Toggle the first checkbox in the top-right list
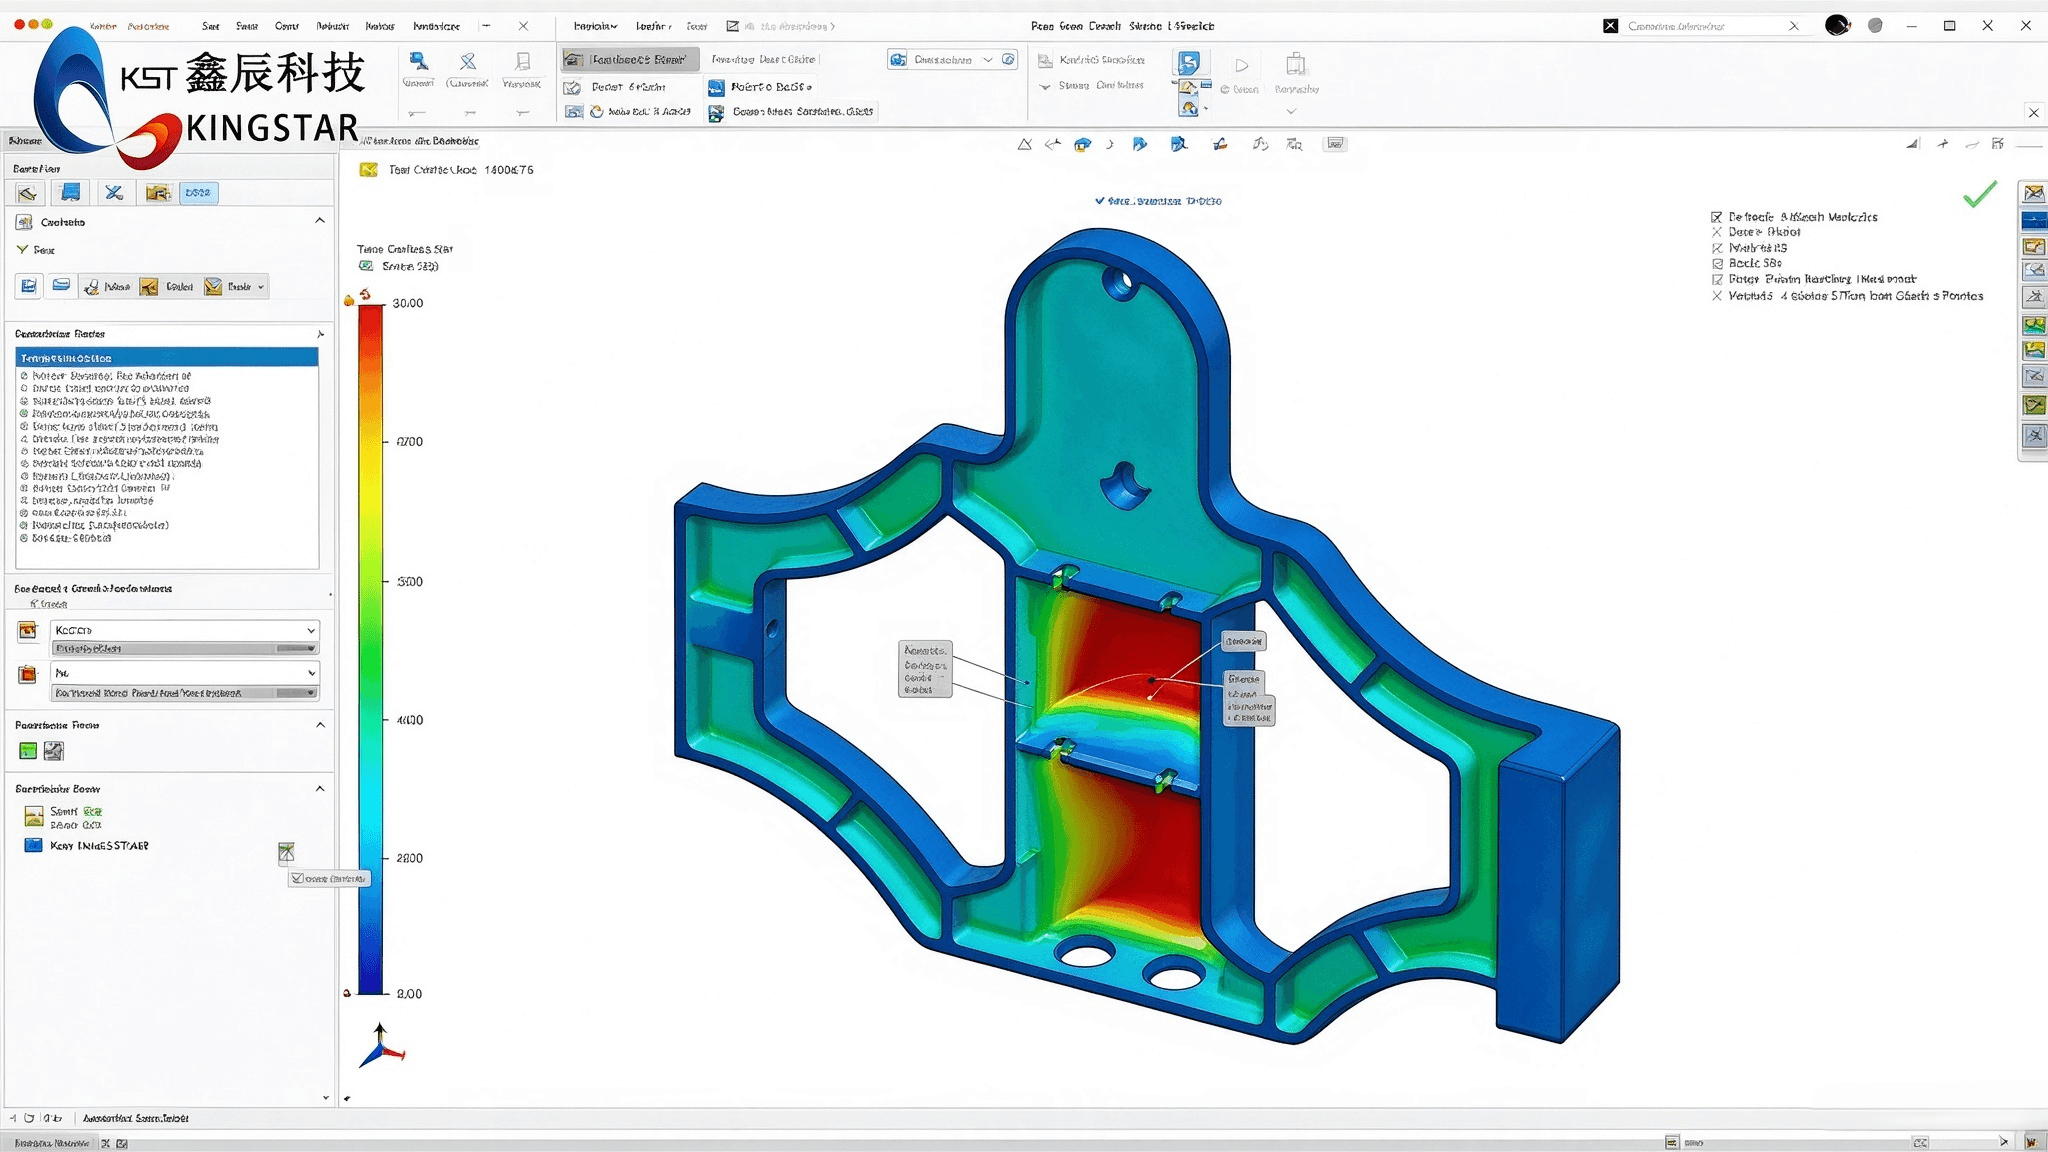This screenshot has width=2048, height=1152. (1717, 217)
